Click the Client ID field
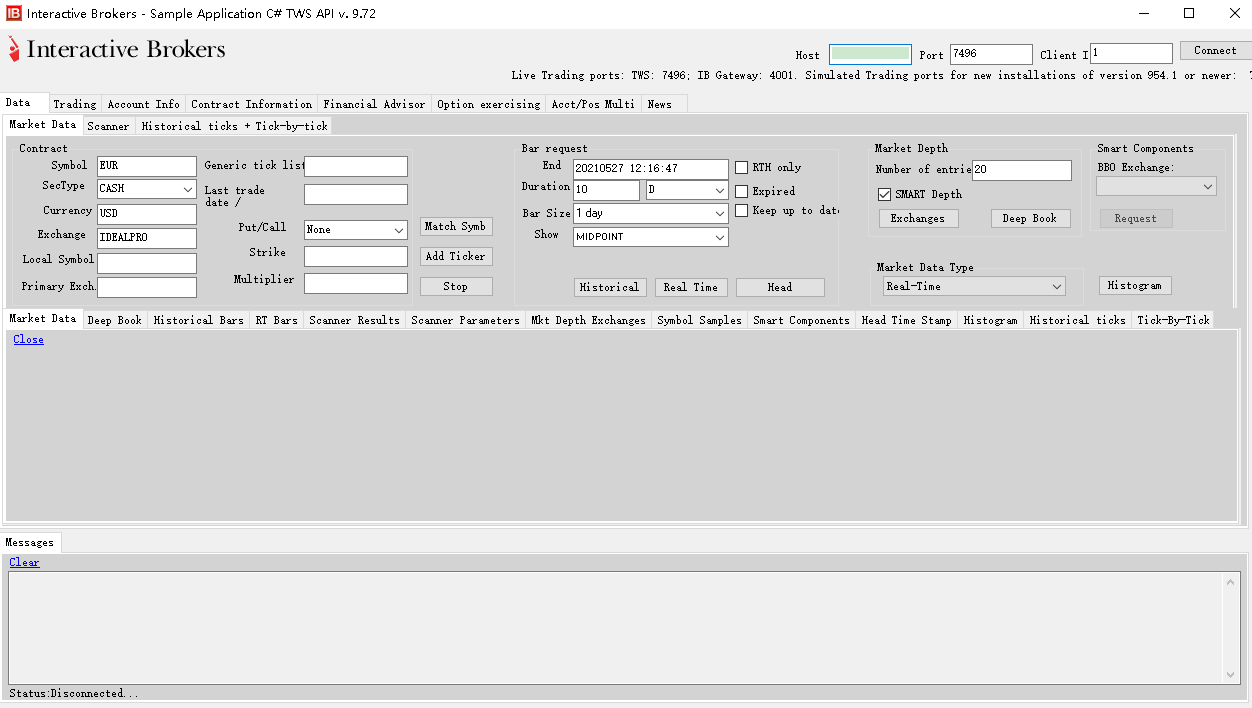The image size is (1252, 708). coord(1131,54)
